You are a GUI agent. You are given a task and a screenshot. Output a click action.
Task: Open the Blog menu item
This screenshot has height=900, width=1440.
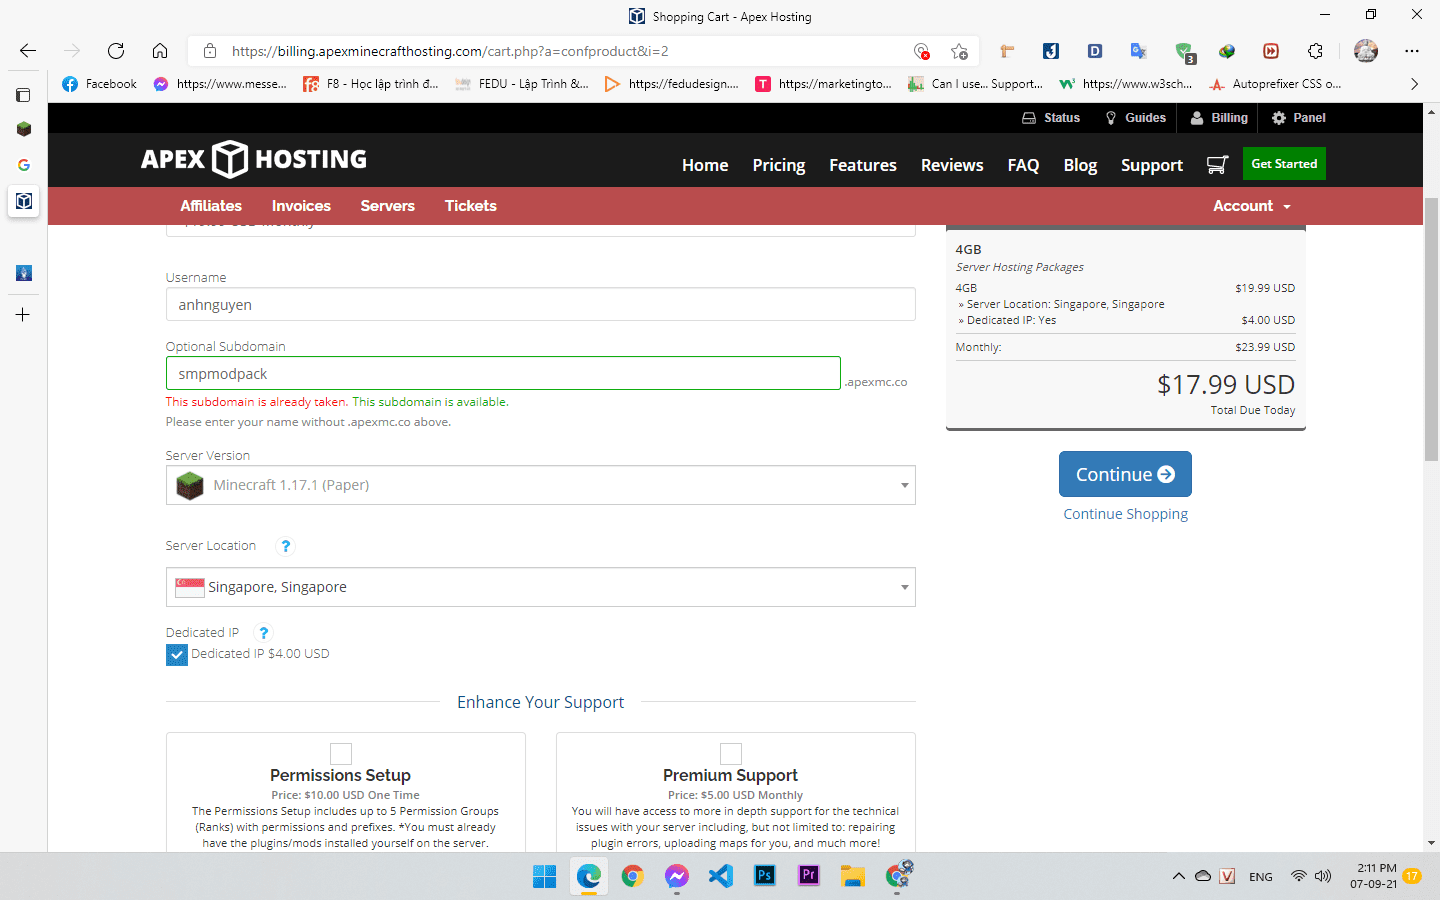pyautogui.click(x=1080, y=165)
